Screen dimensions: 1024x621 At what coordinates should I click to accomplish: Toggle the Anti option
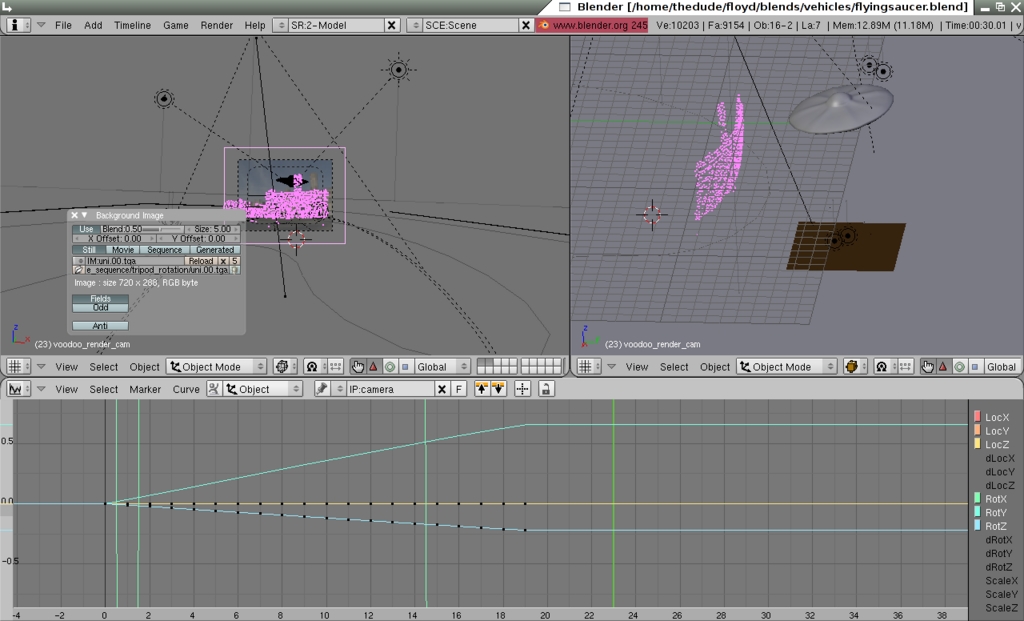click(100, 325)
